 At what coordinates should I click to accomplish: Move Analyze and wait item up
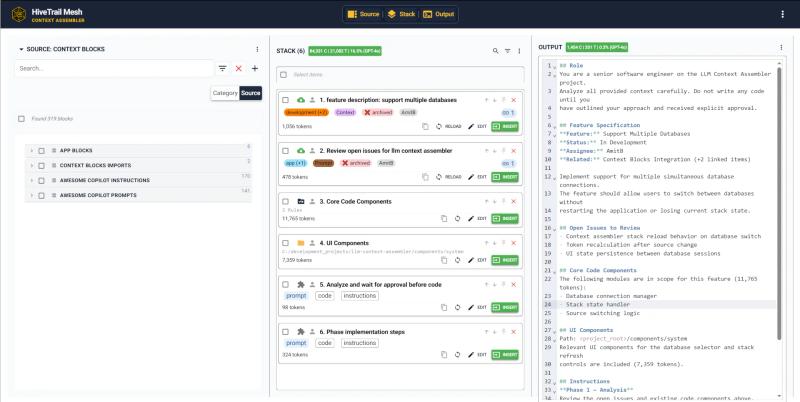[486, 285]
